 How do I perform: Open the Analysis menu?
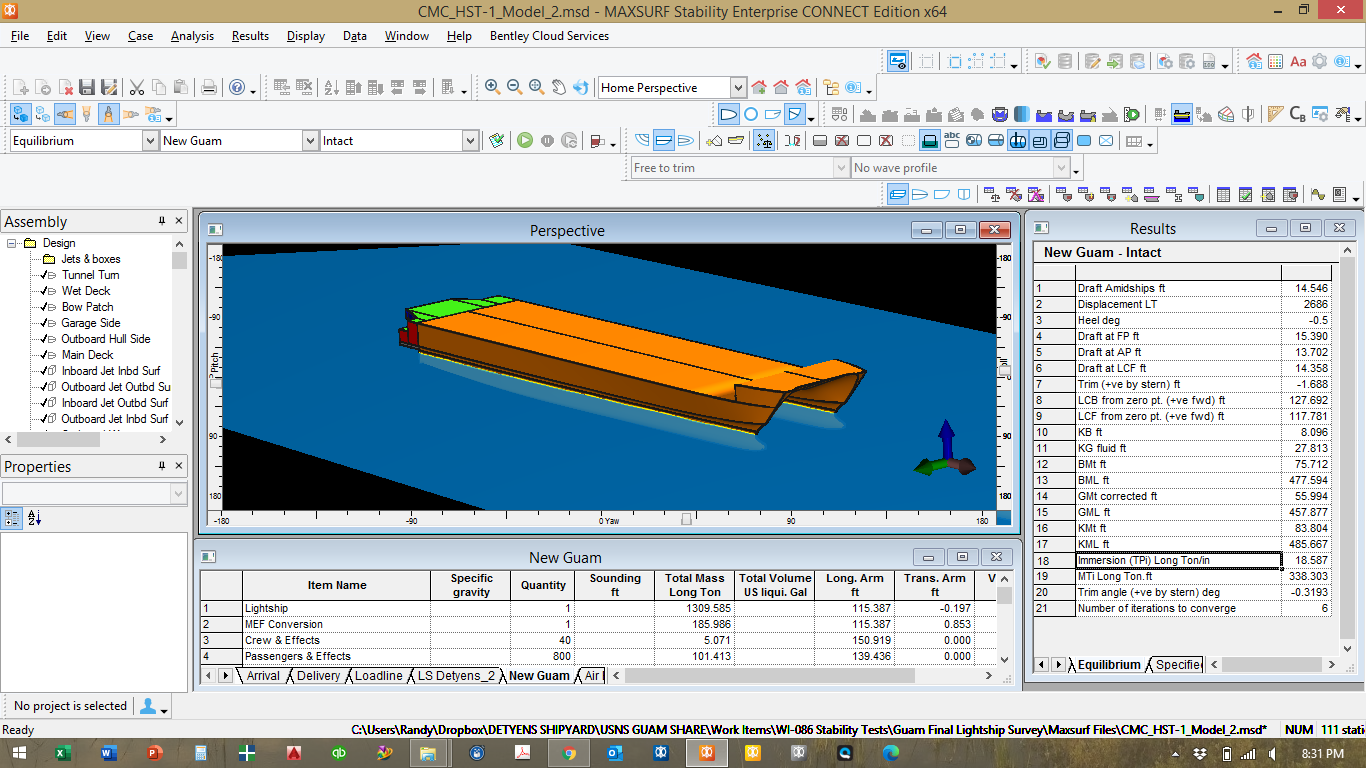(192, 36)
